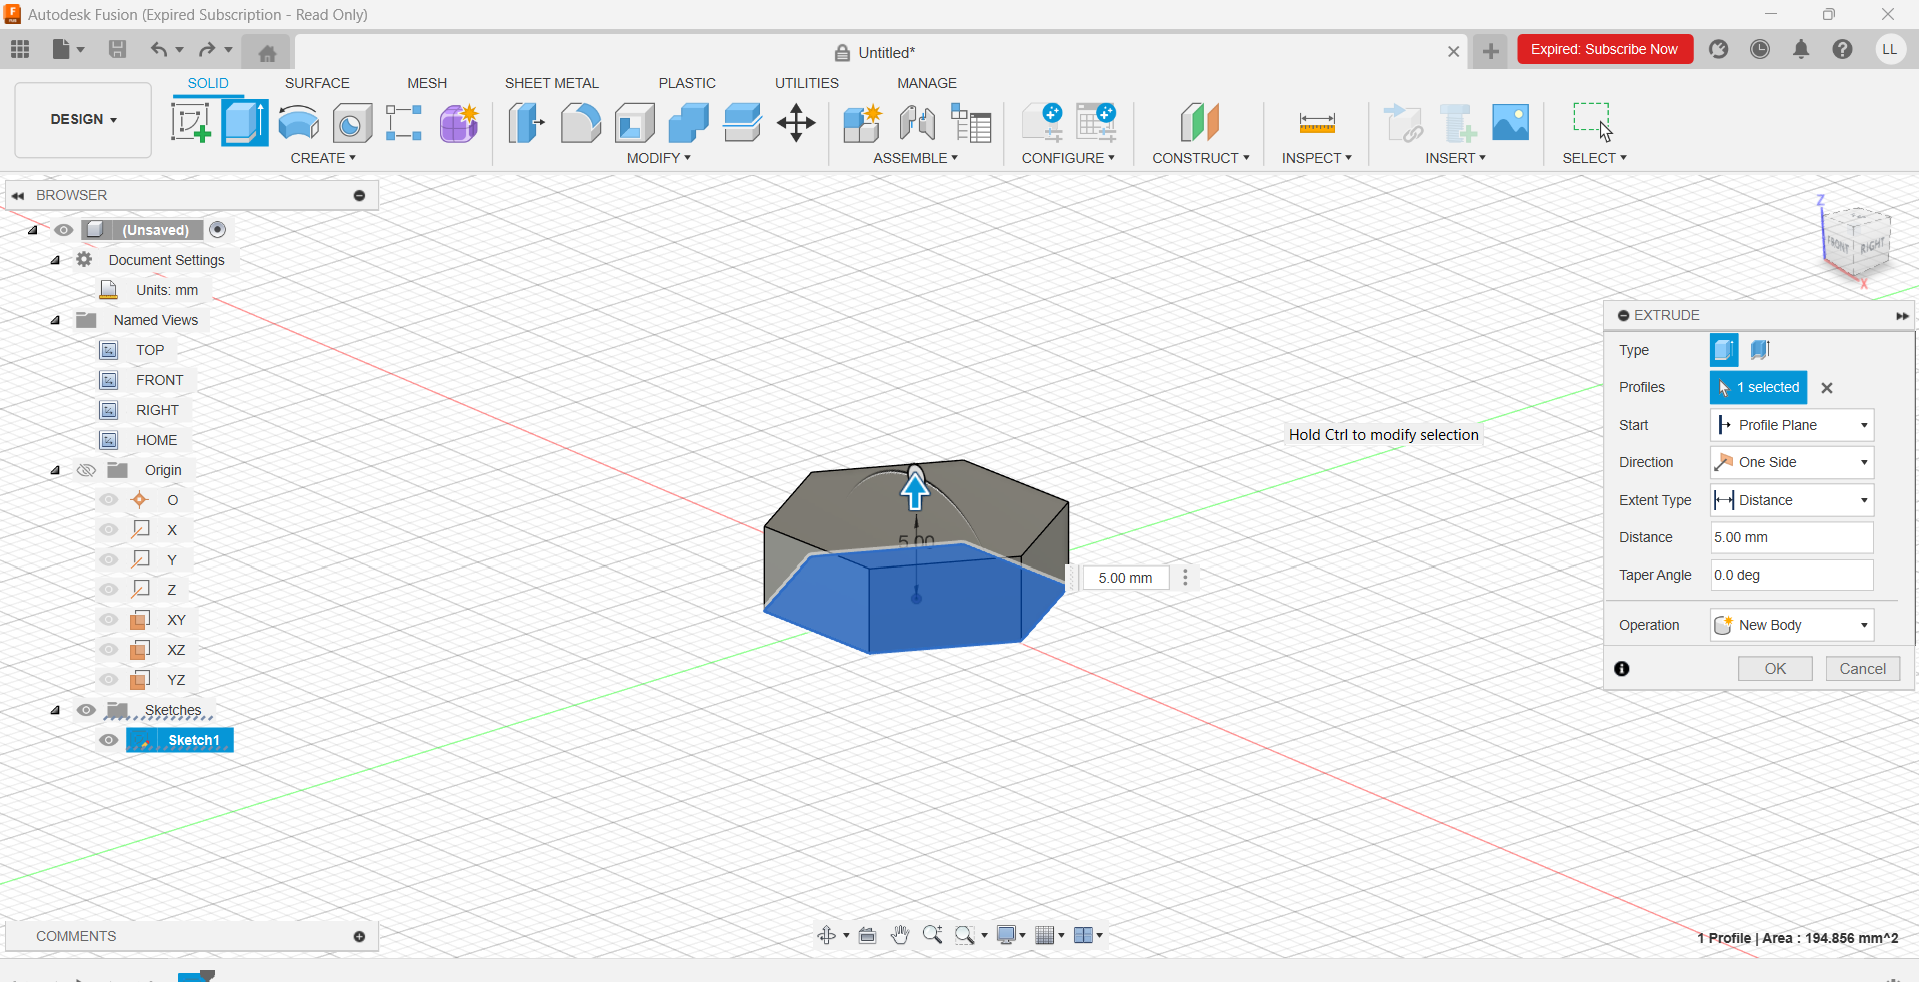Click the ViewCube in the corner

(x=1858, y=243)
